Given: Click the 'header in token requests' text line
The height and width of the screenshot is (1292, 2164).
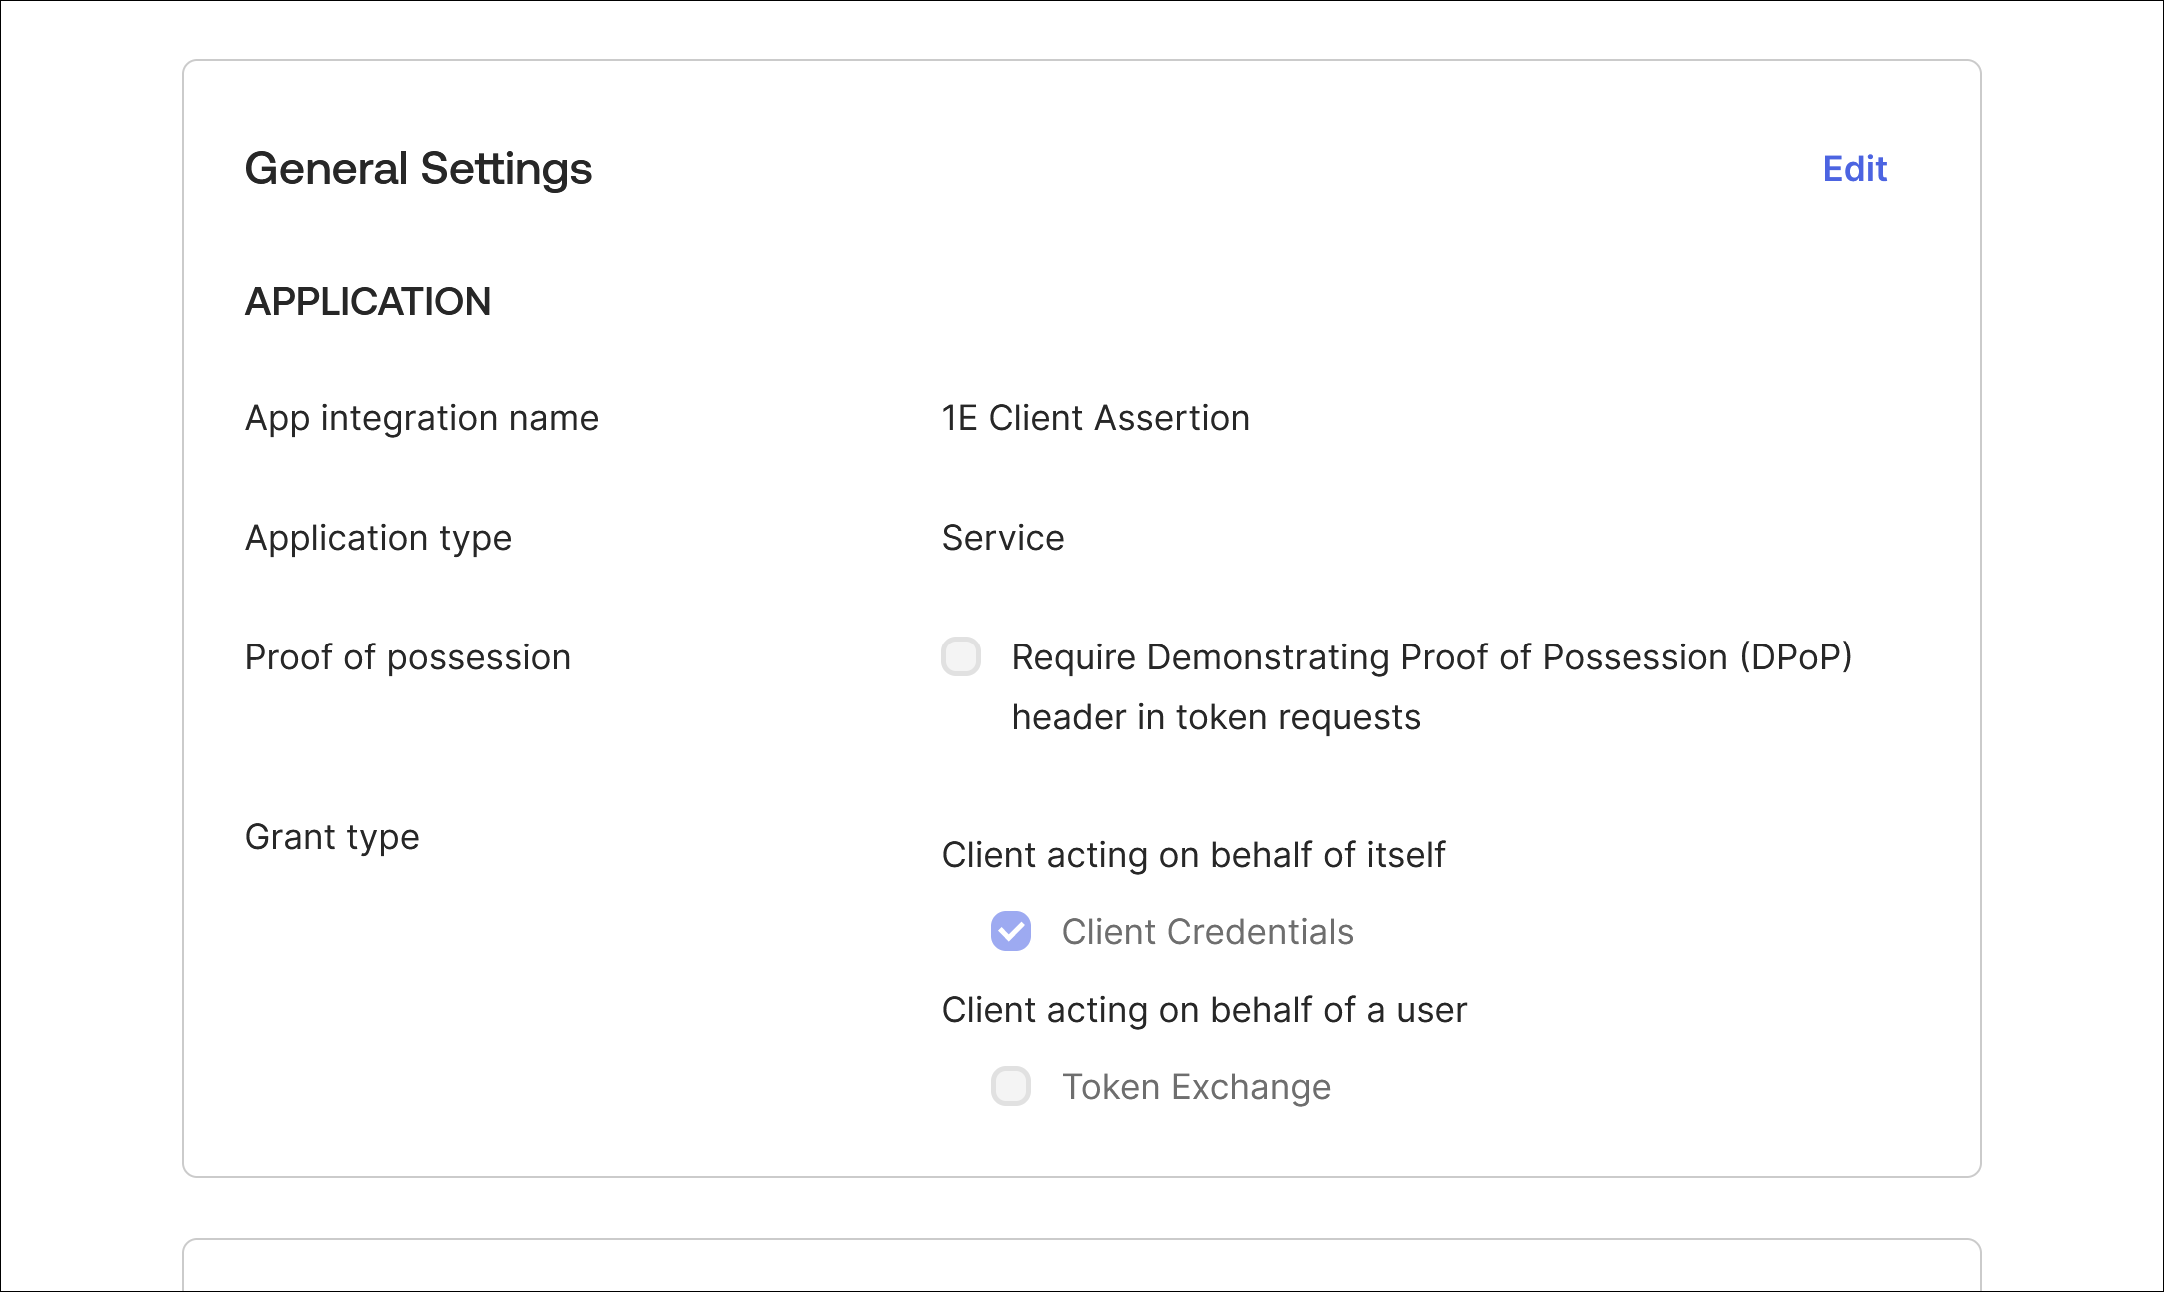Looking at the screenshot, I should [1216, 717].
